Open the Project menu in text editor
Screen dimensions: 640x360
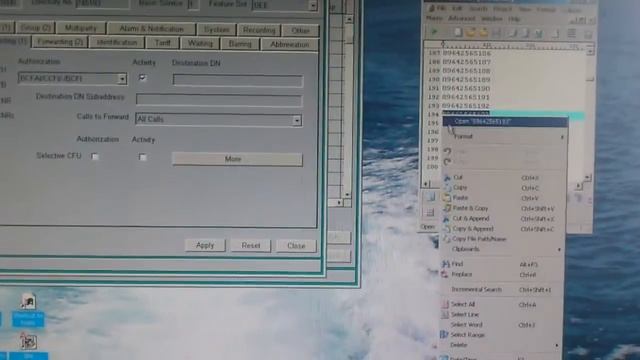[502, 9]
